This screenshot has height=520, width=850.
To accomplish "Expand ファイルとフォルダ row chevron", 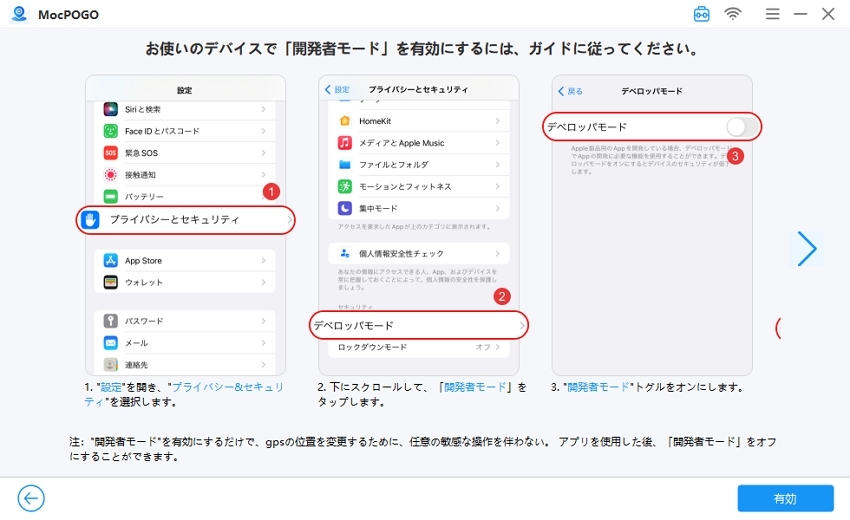I will 498,164.
